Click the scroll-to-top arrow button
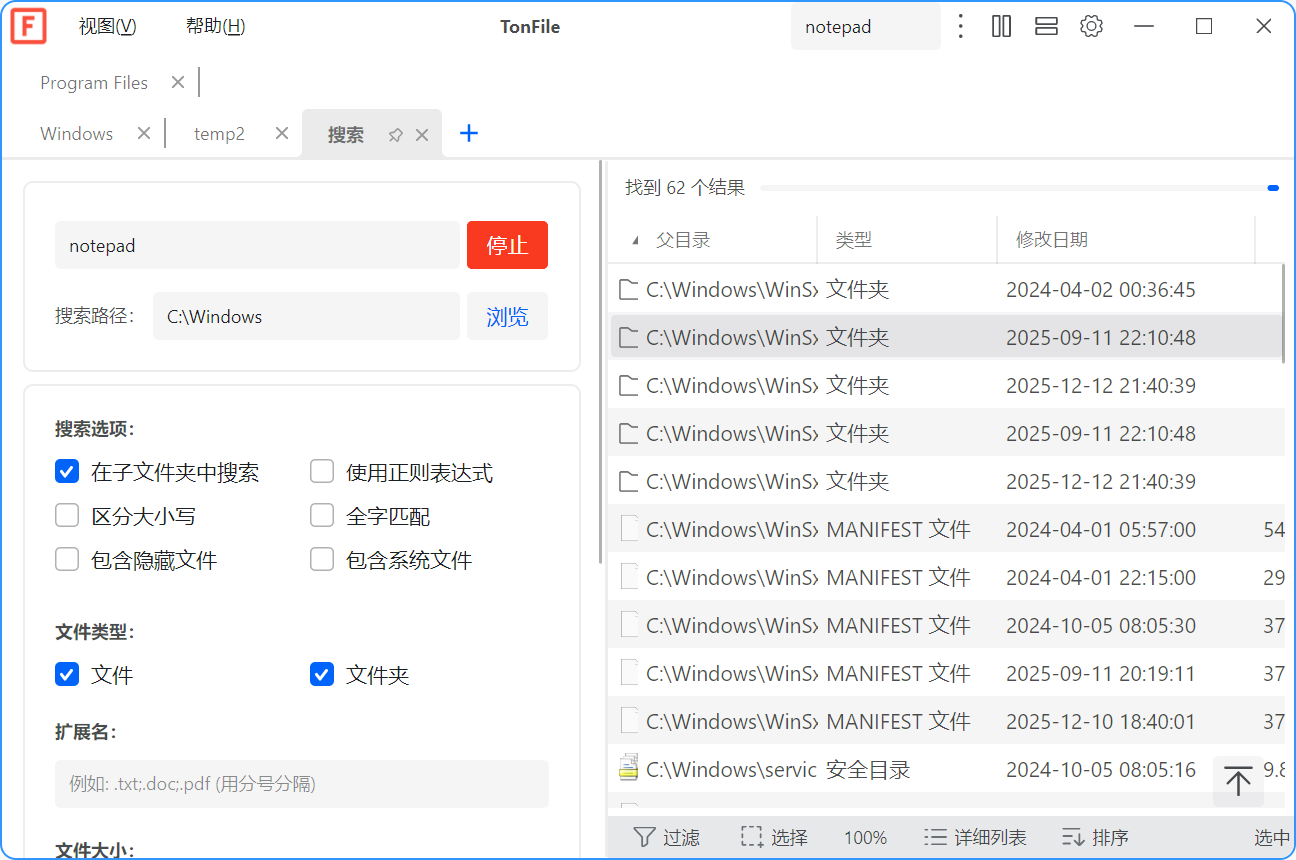1296x860 pixels. [1238, 781]
